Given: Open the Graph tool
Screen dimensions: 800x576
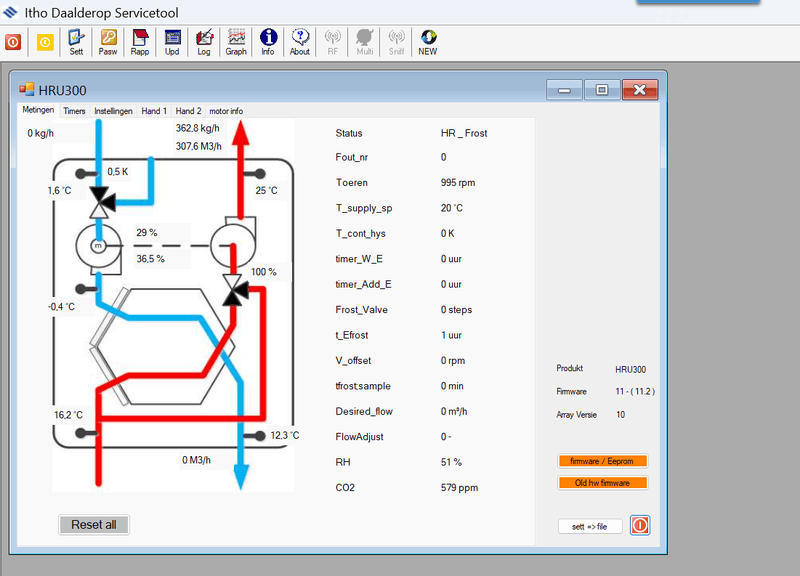Looking at the screenshot, I should pyautogui.click(x=236, y=42).
